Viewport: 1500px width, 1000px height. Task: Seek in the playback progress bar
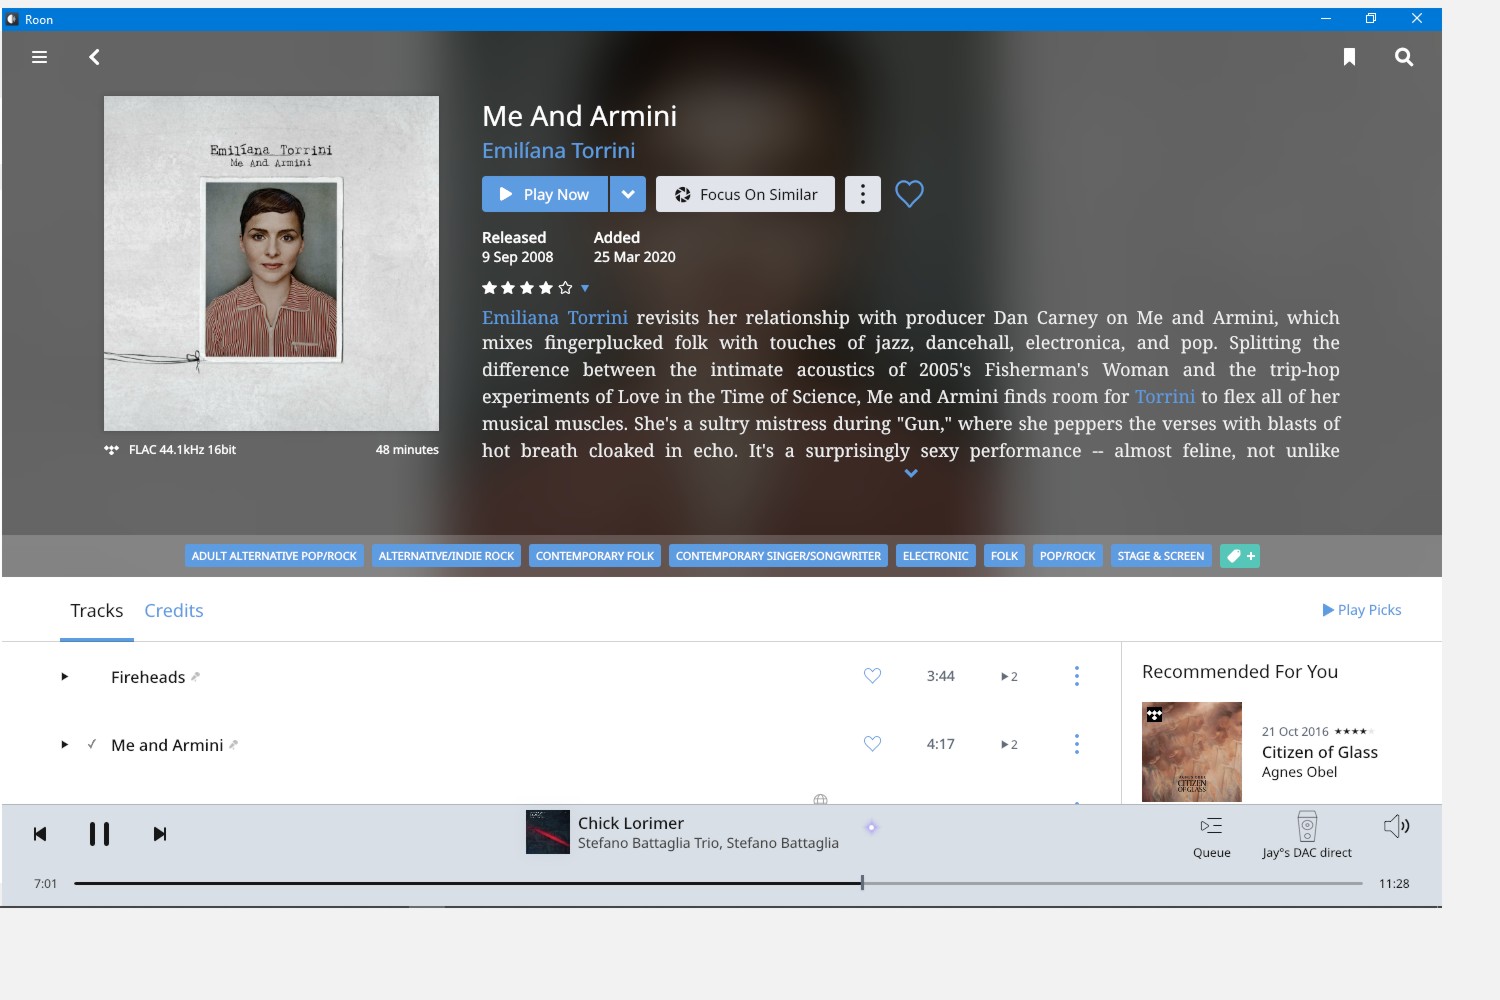pyautogui.click(x=718, y=883)
